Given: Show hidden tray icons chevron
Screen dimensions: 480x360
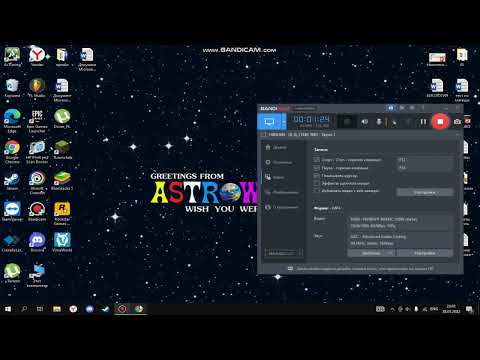Looking at the screenshot, I should coord(392,309).
